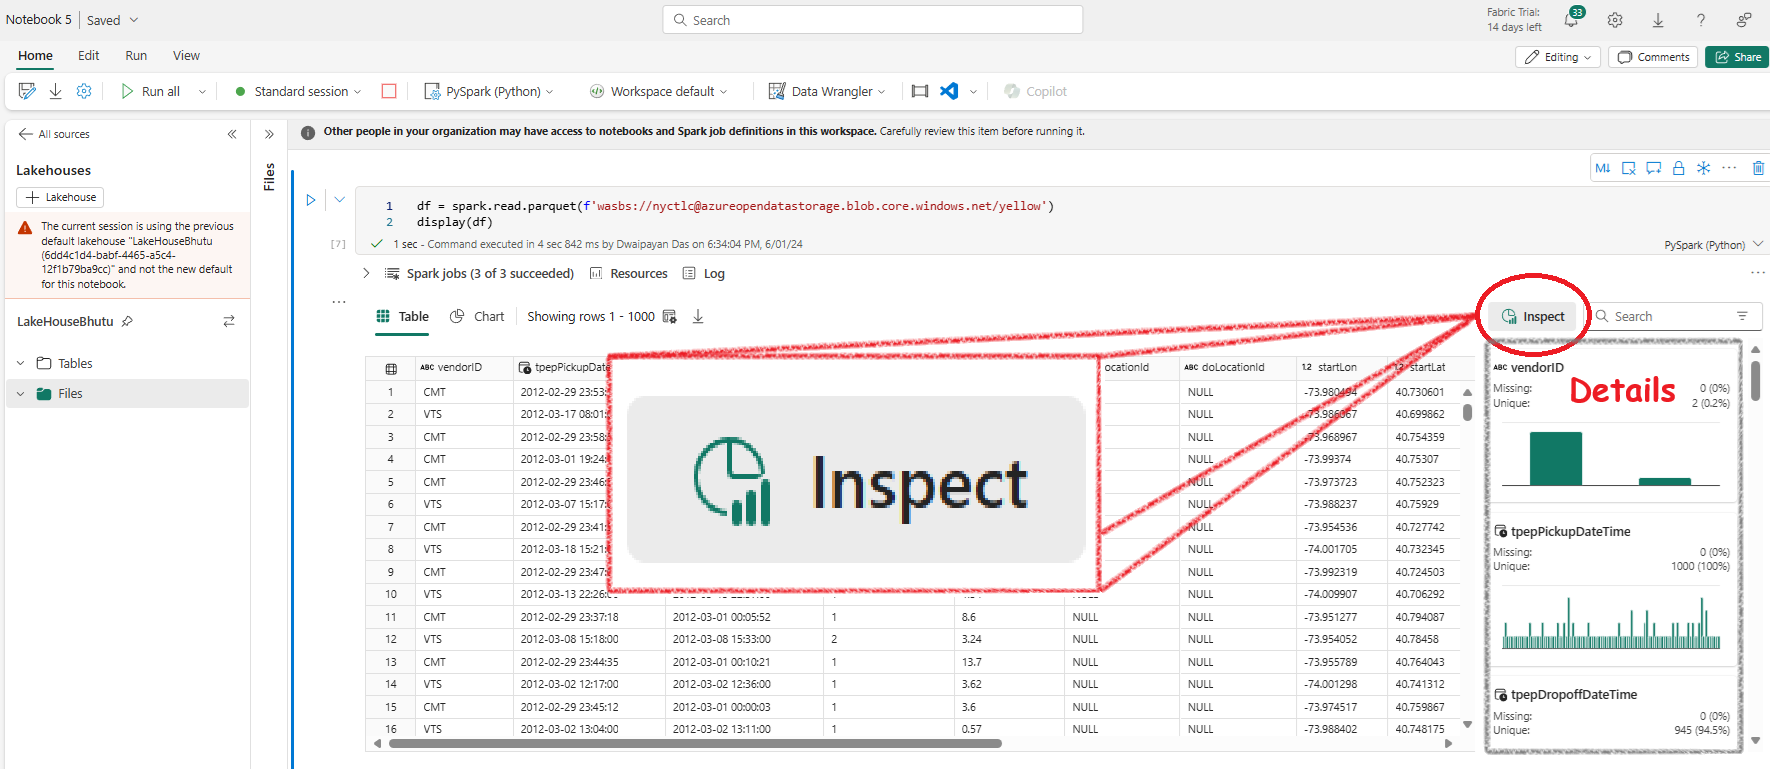Image resolution: width=1770 pixels, height=769 pixels.
Task: Freeze cell with the snowflake icon
Action: (1704, 168)
